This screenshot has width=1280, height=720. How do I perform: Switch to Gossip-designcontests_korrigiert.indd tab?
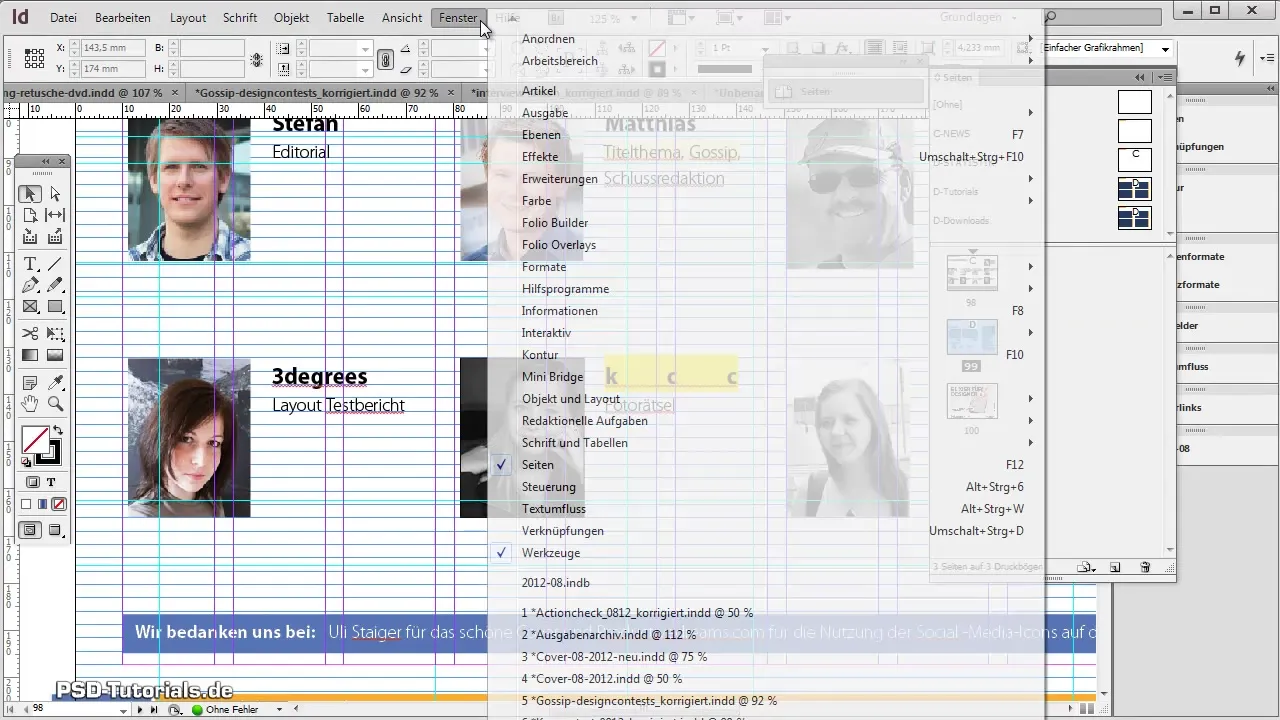click(x=316, y=92)
